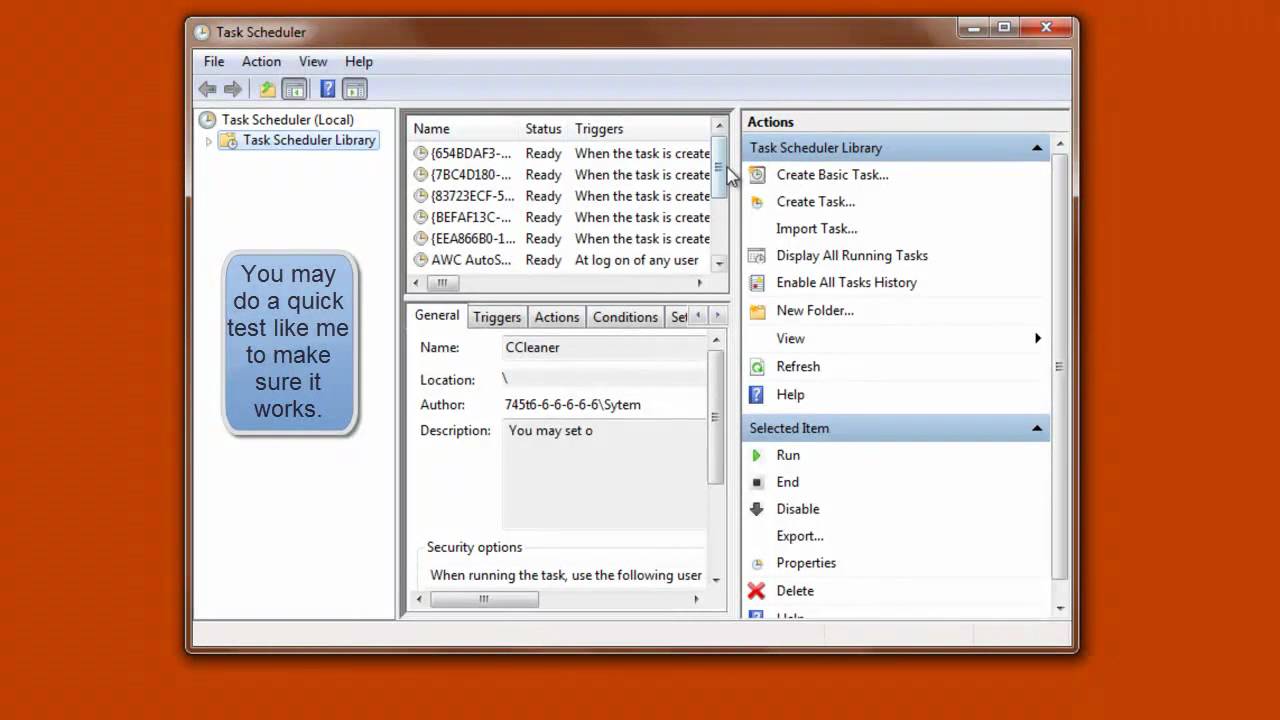Viewport: 1280px width, 720px height.
Task: Click the Task Scheduler clock icon in title bar
Action: tap(202, 32)
